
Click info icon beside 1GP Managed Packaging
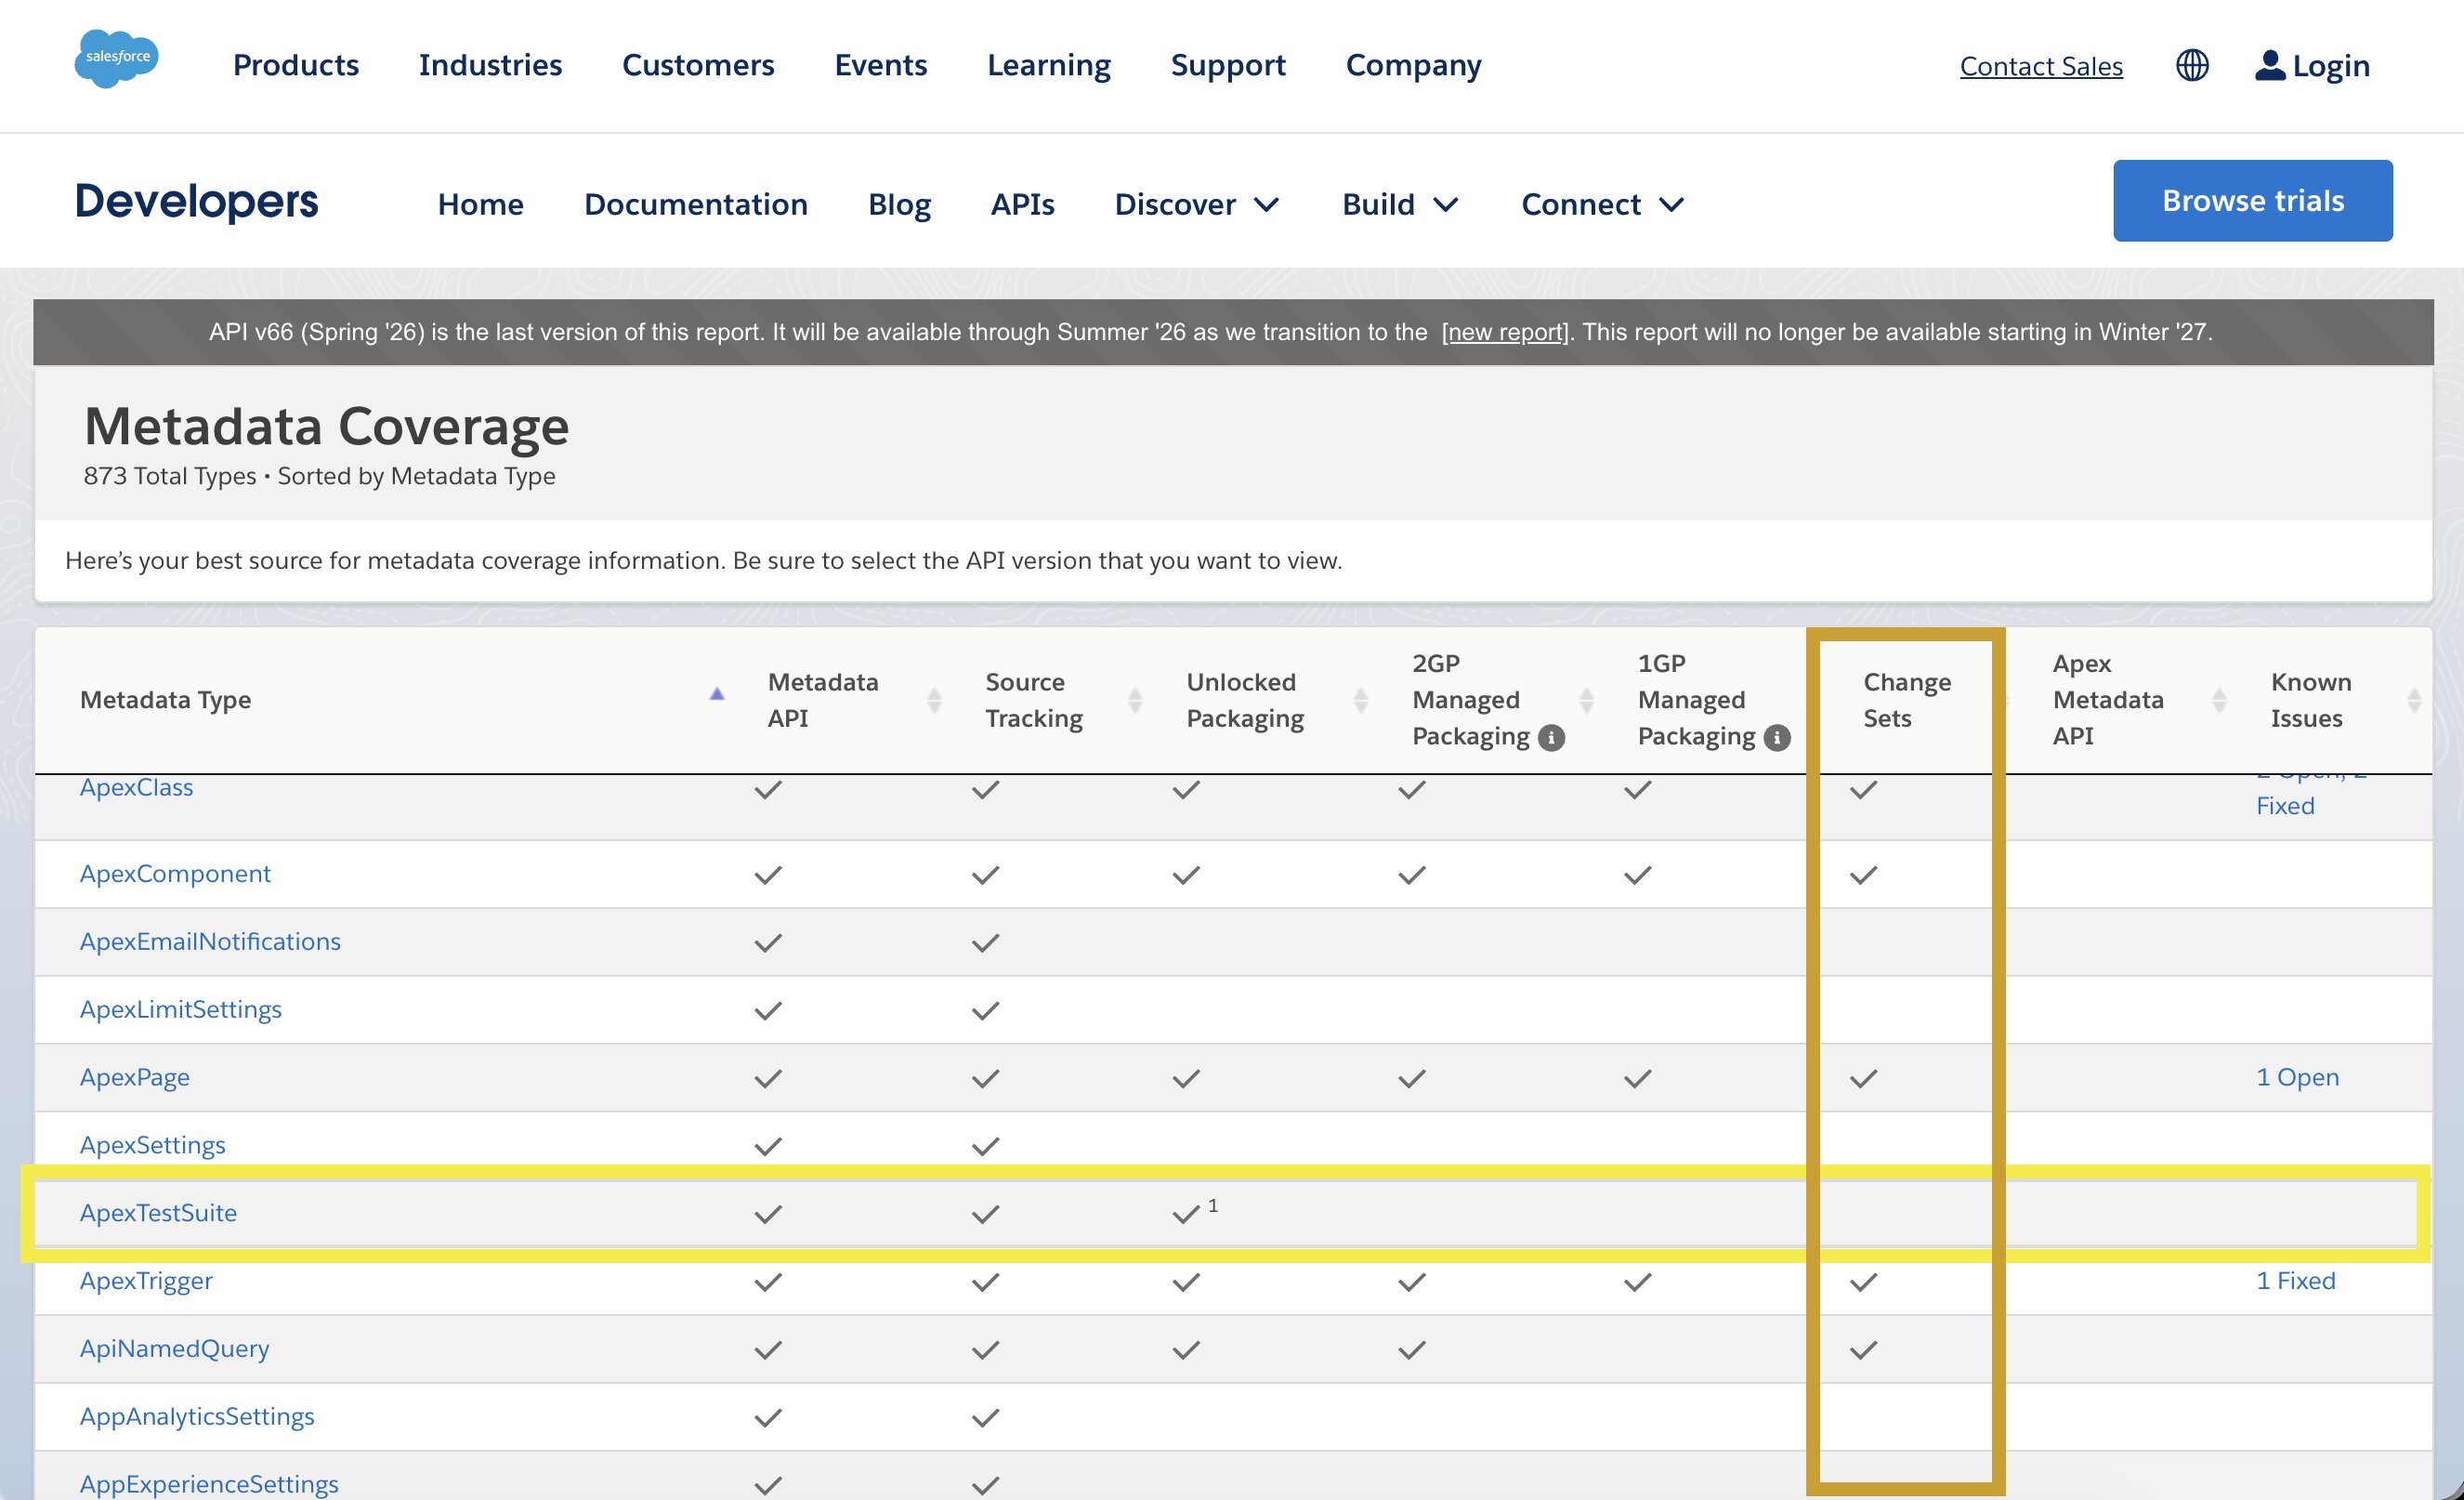coord(1777,738)
